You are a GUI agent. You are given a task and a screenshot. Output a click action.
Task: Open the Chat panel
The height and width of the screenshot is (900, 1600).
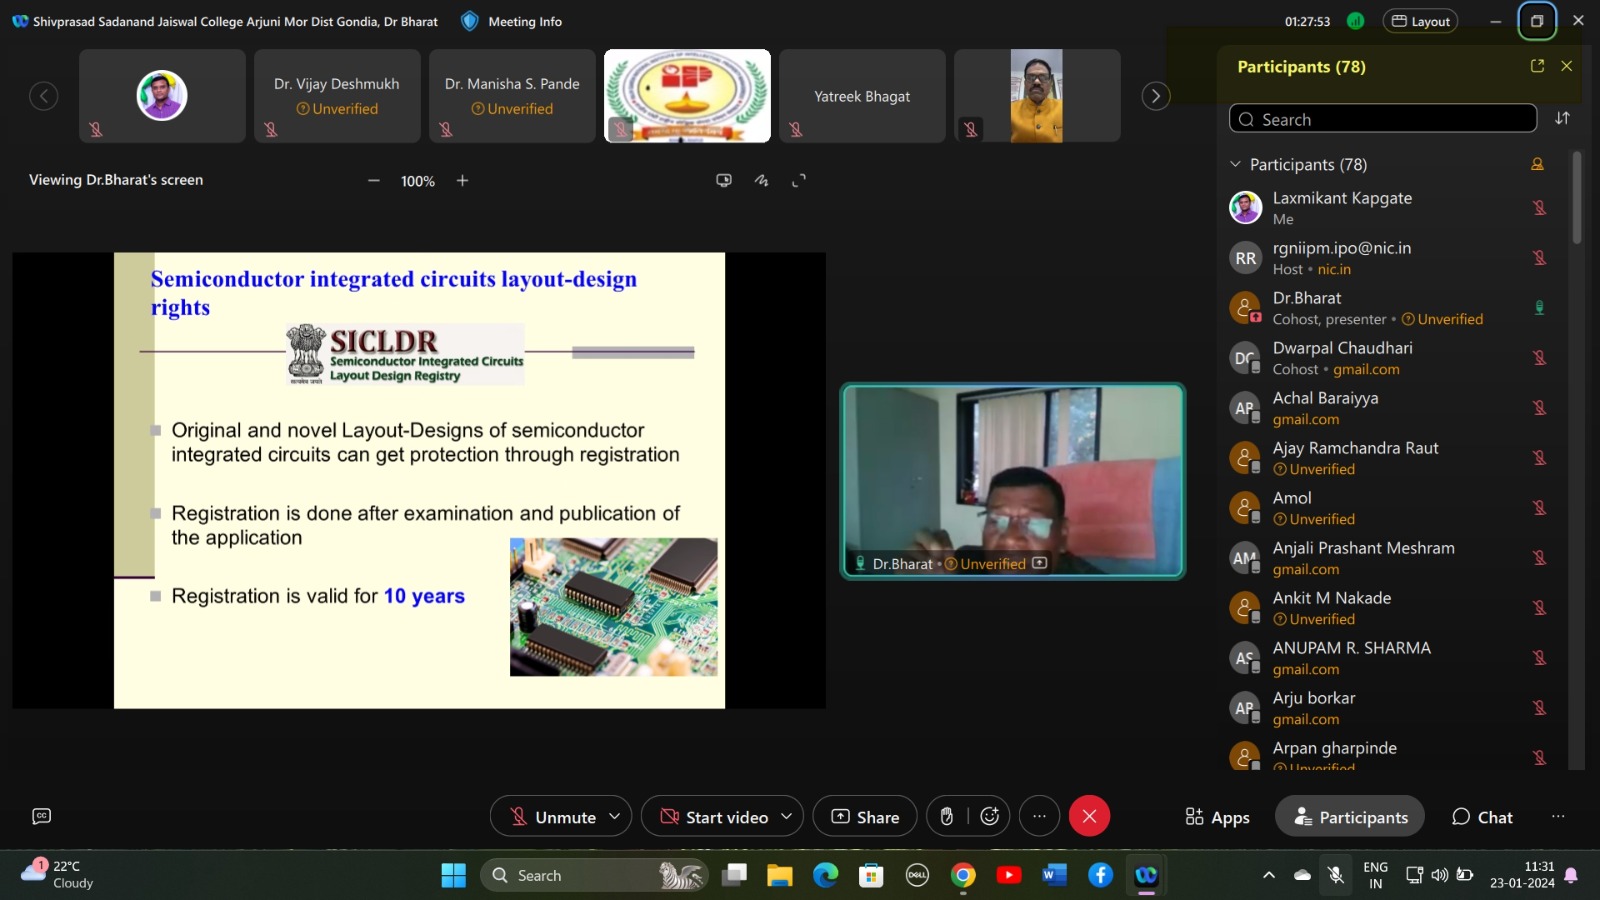click(1482, 817)
